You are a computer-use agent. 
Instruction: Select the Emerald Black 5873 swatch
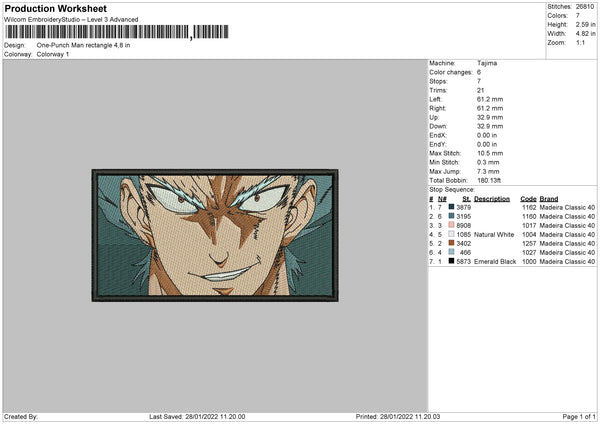point(452,261)
